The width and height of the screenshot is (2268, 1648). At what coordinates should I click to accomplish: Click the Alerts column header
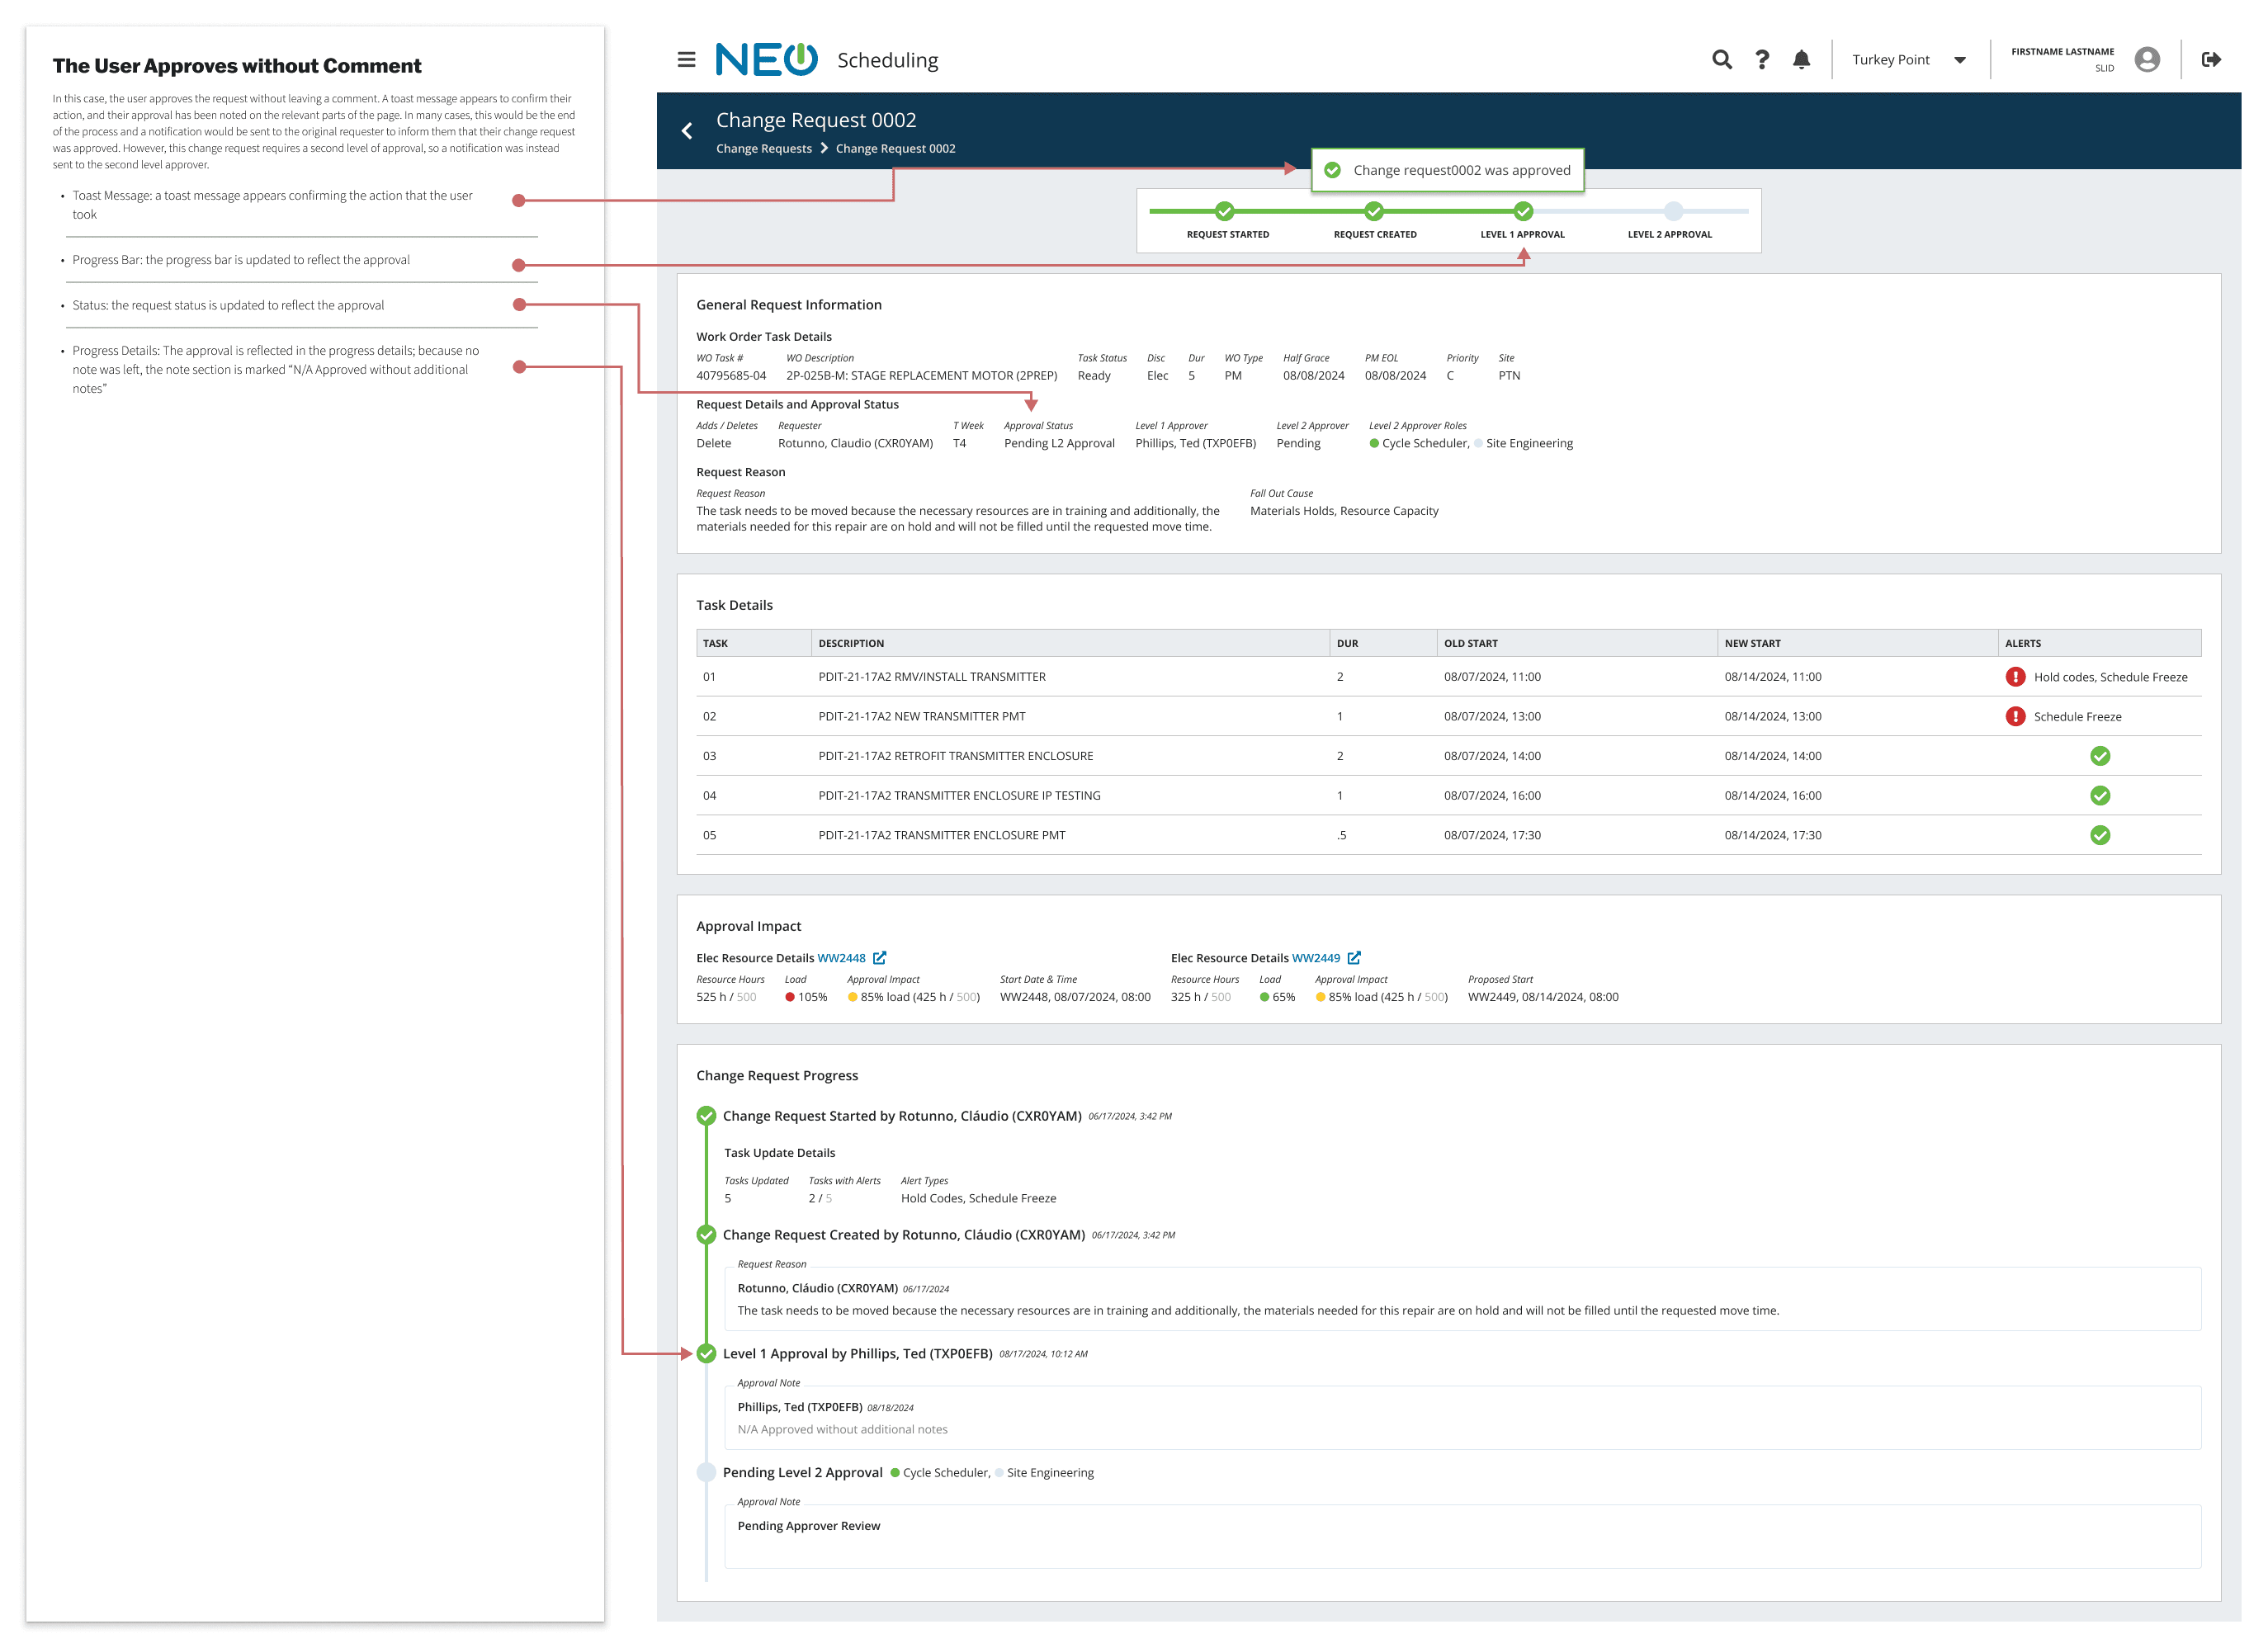click(2022, 643)
